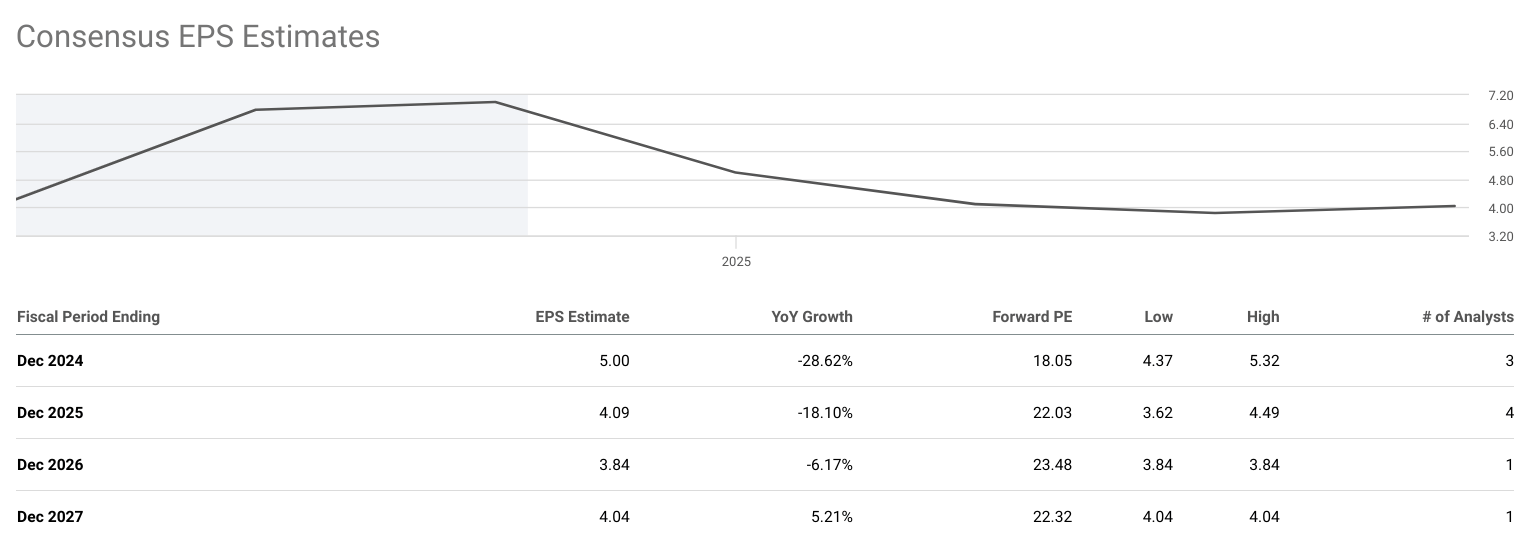This screenshot has width=1531, height=551.
Task: Click the 2025 marker on chart x-axis
Action: tap(736, 262)
